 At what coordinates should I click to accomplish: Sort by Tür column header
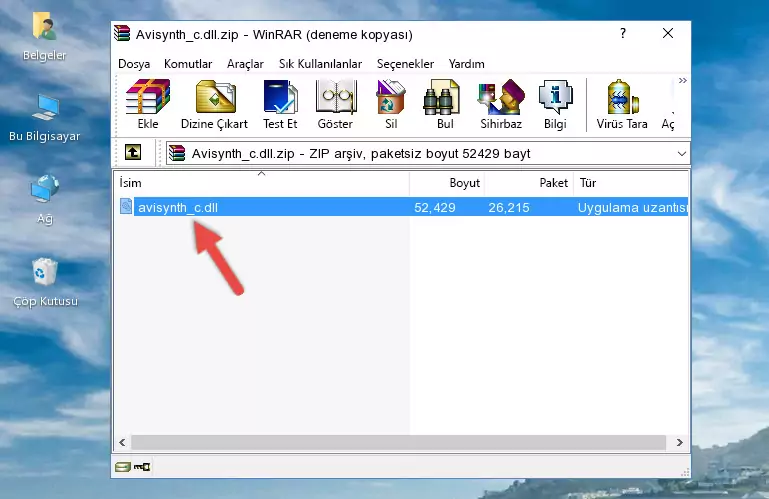631,183
